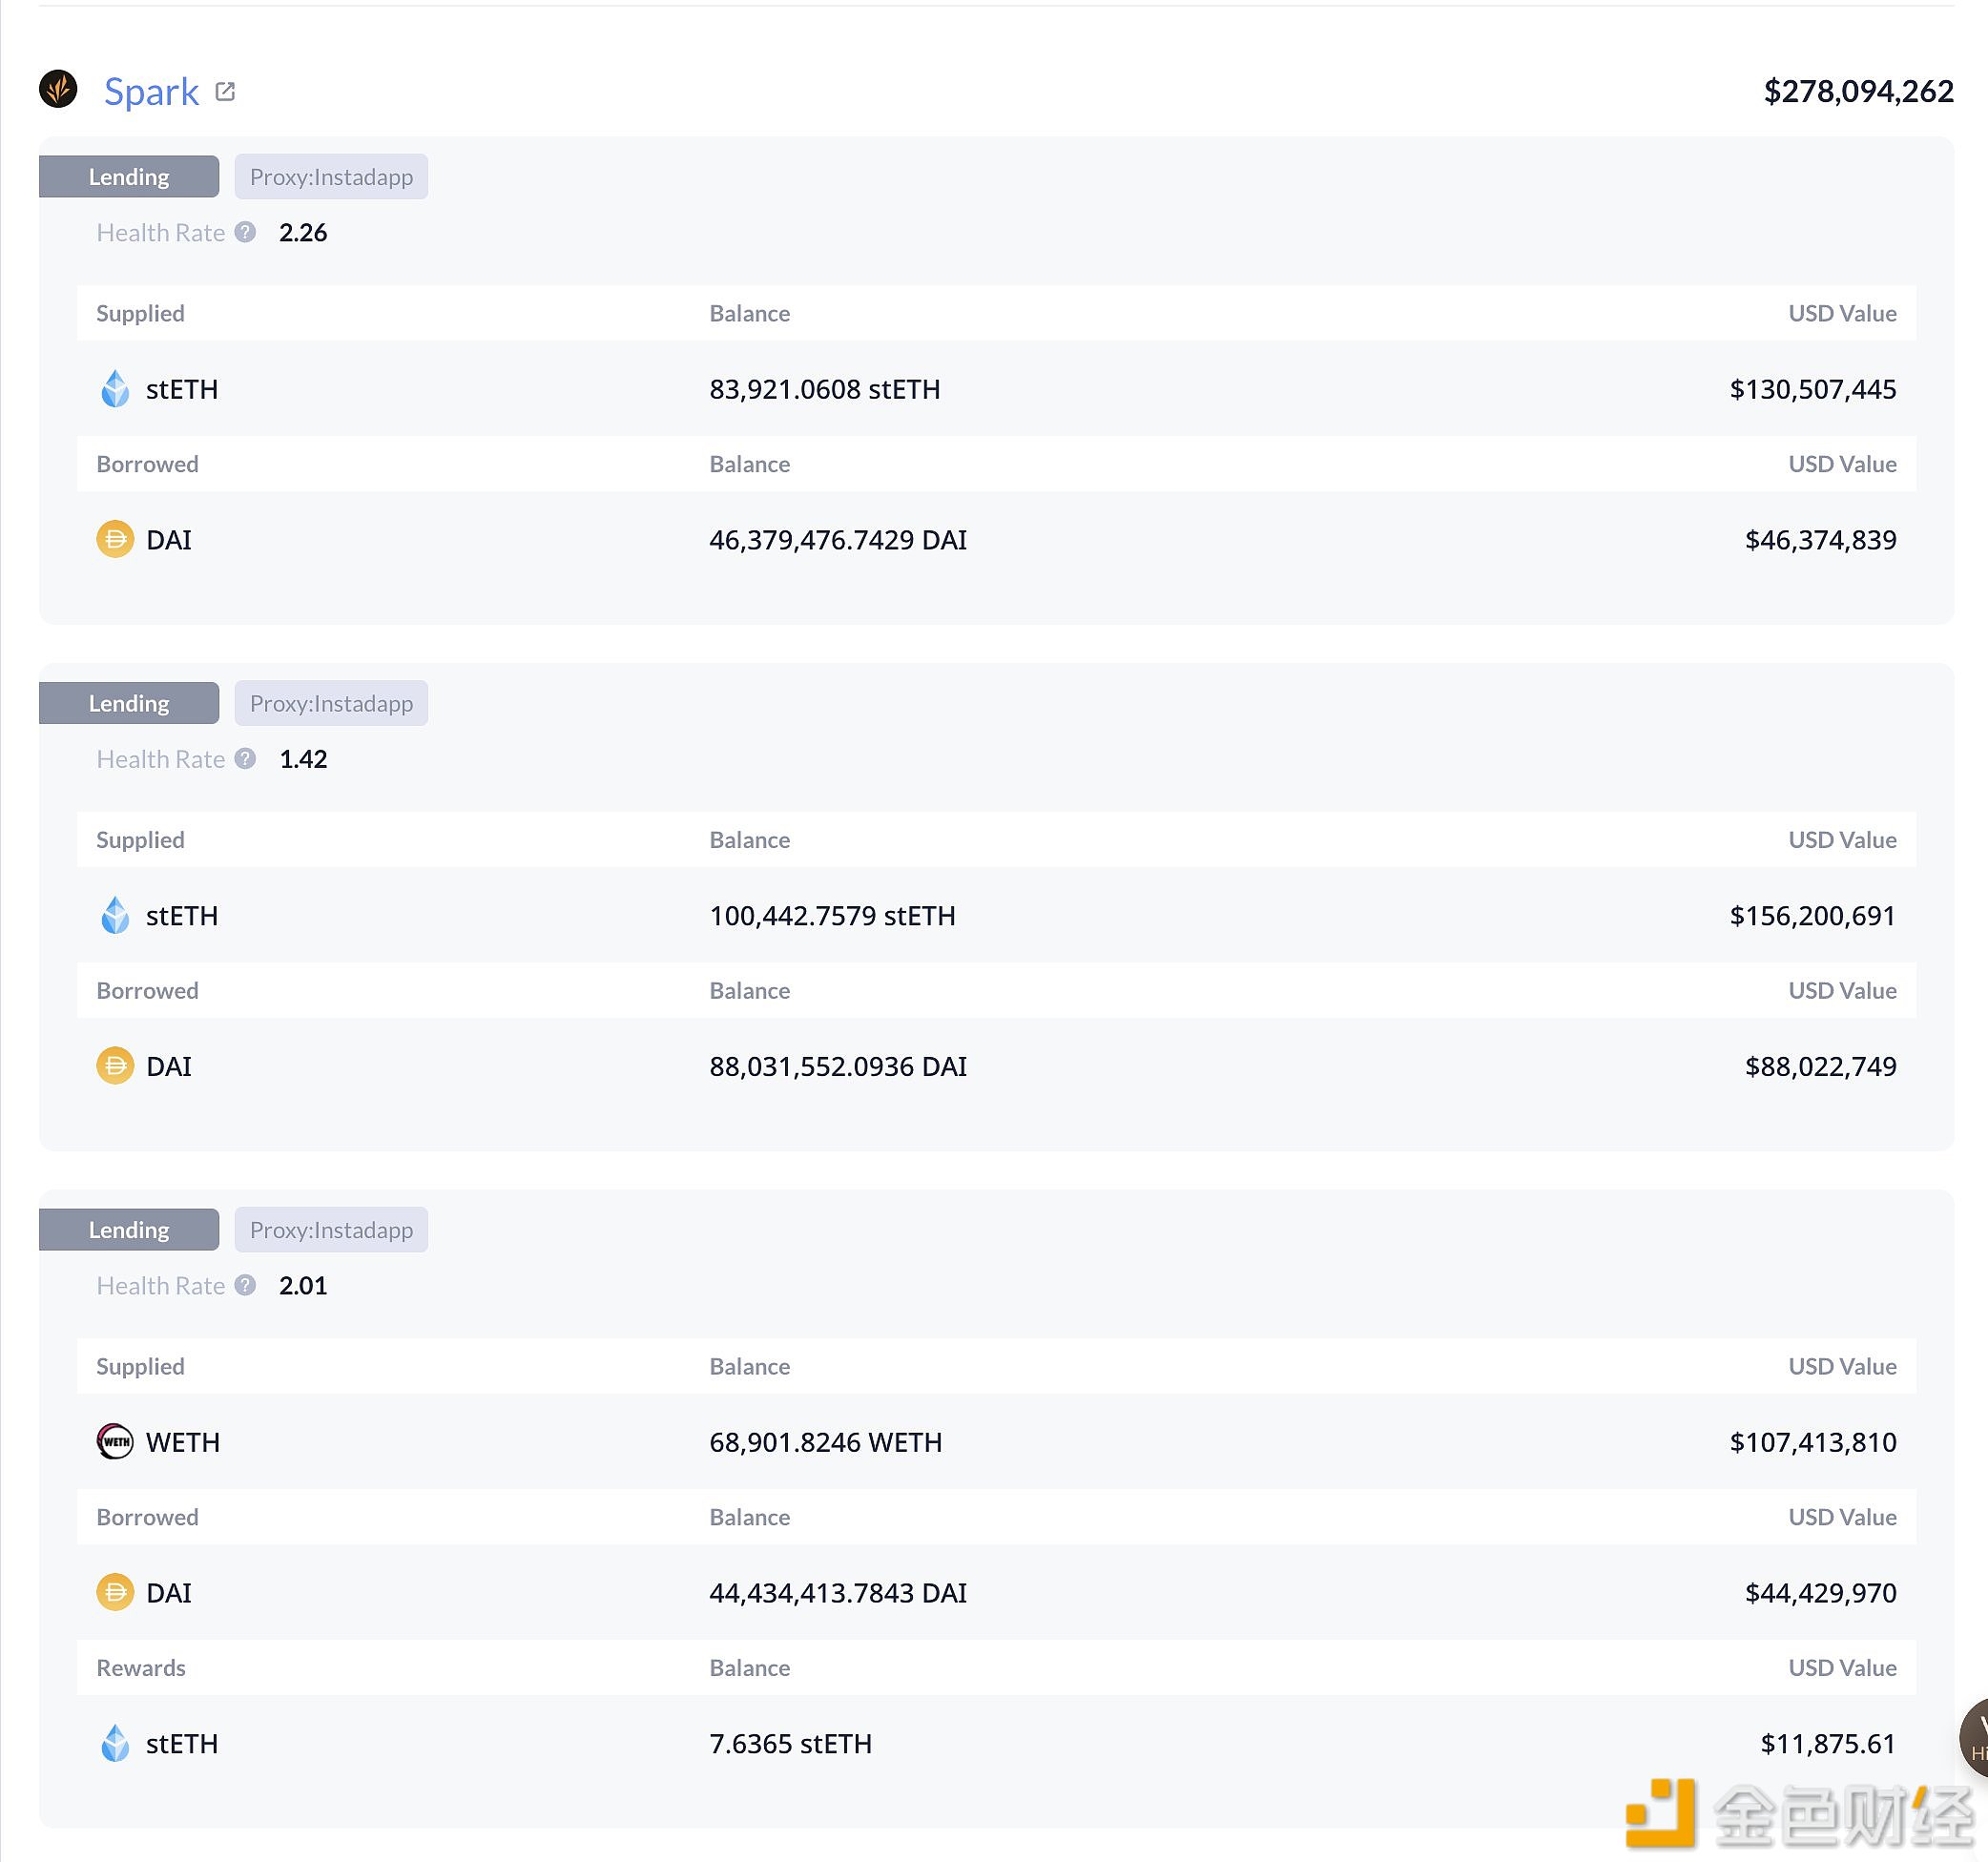Select Lending tag of 2.01 health position
Image resolution: width=1988 pixels, height=1862 pixels.
click(129, 1230)
